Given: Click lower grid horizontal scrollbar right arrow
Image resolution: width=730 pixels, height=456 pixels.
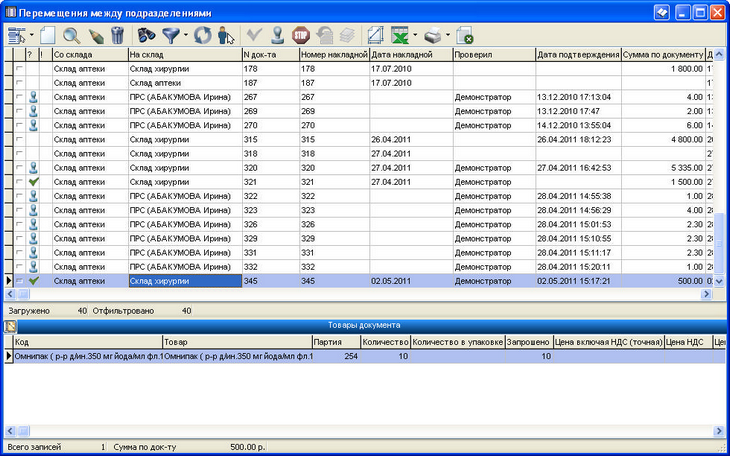Looking at the screenshot, I should (719, 431).
